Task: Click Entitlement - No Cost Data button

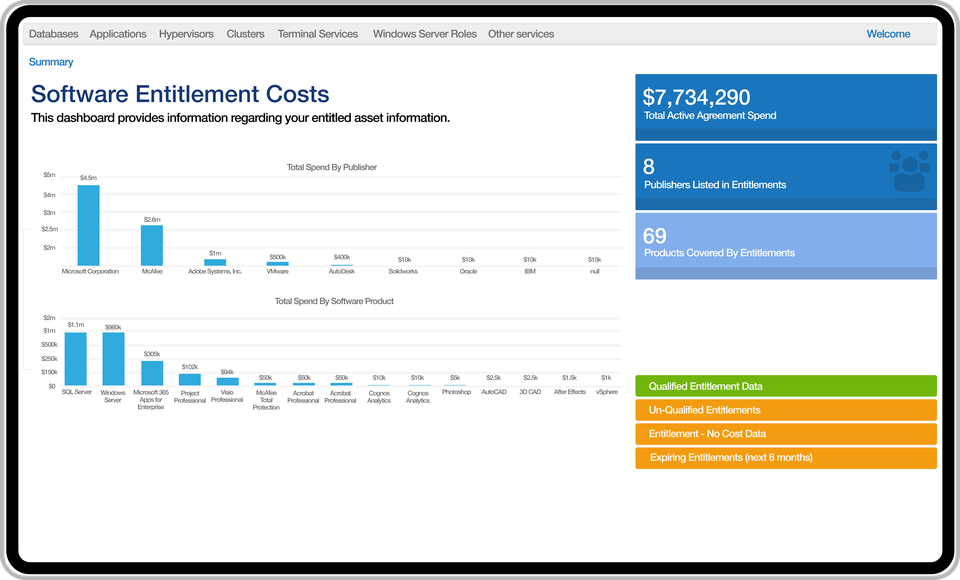Action: 786,434
